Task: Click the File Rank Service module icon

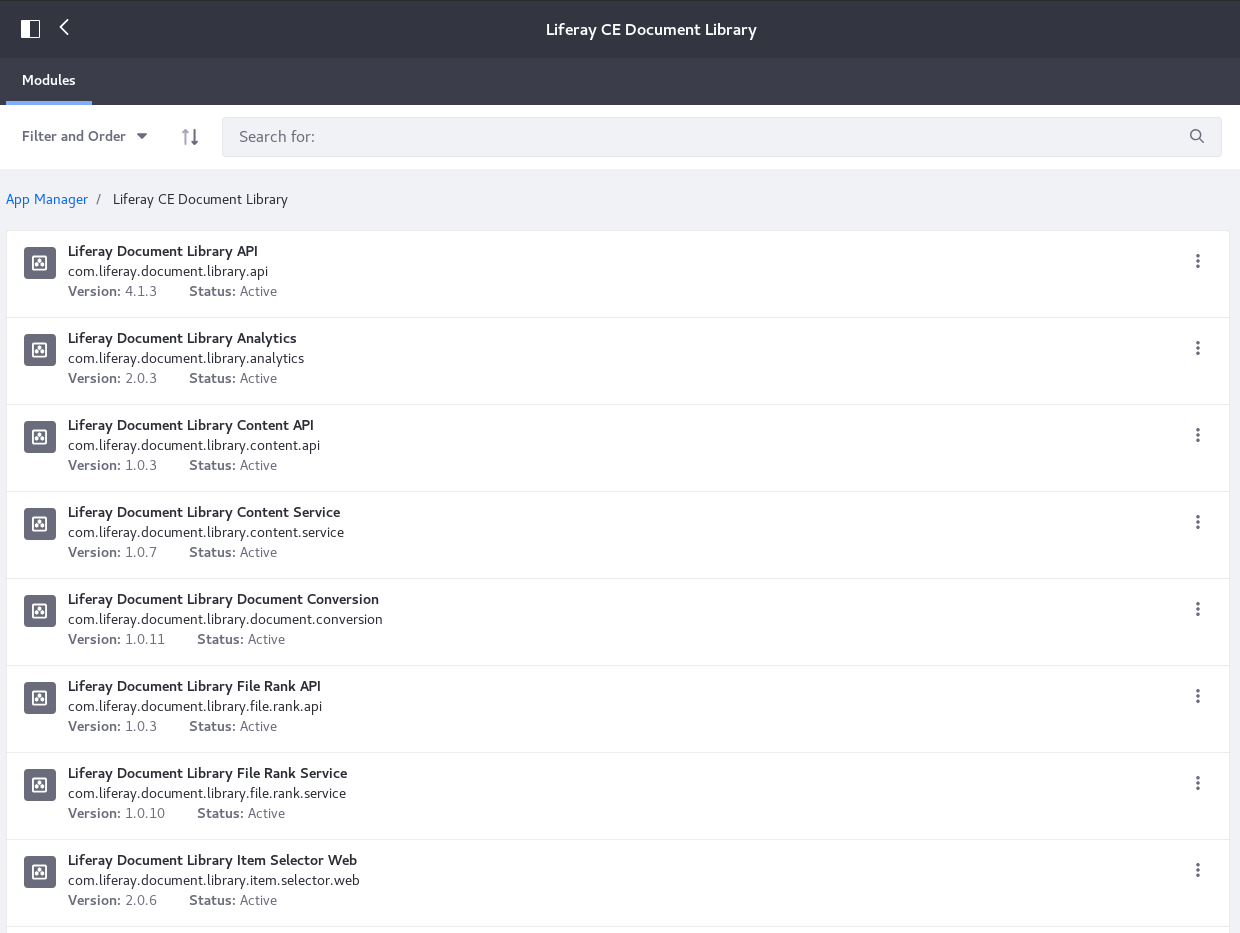Action: point(40,785)
